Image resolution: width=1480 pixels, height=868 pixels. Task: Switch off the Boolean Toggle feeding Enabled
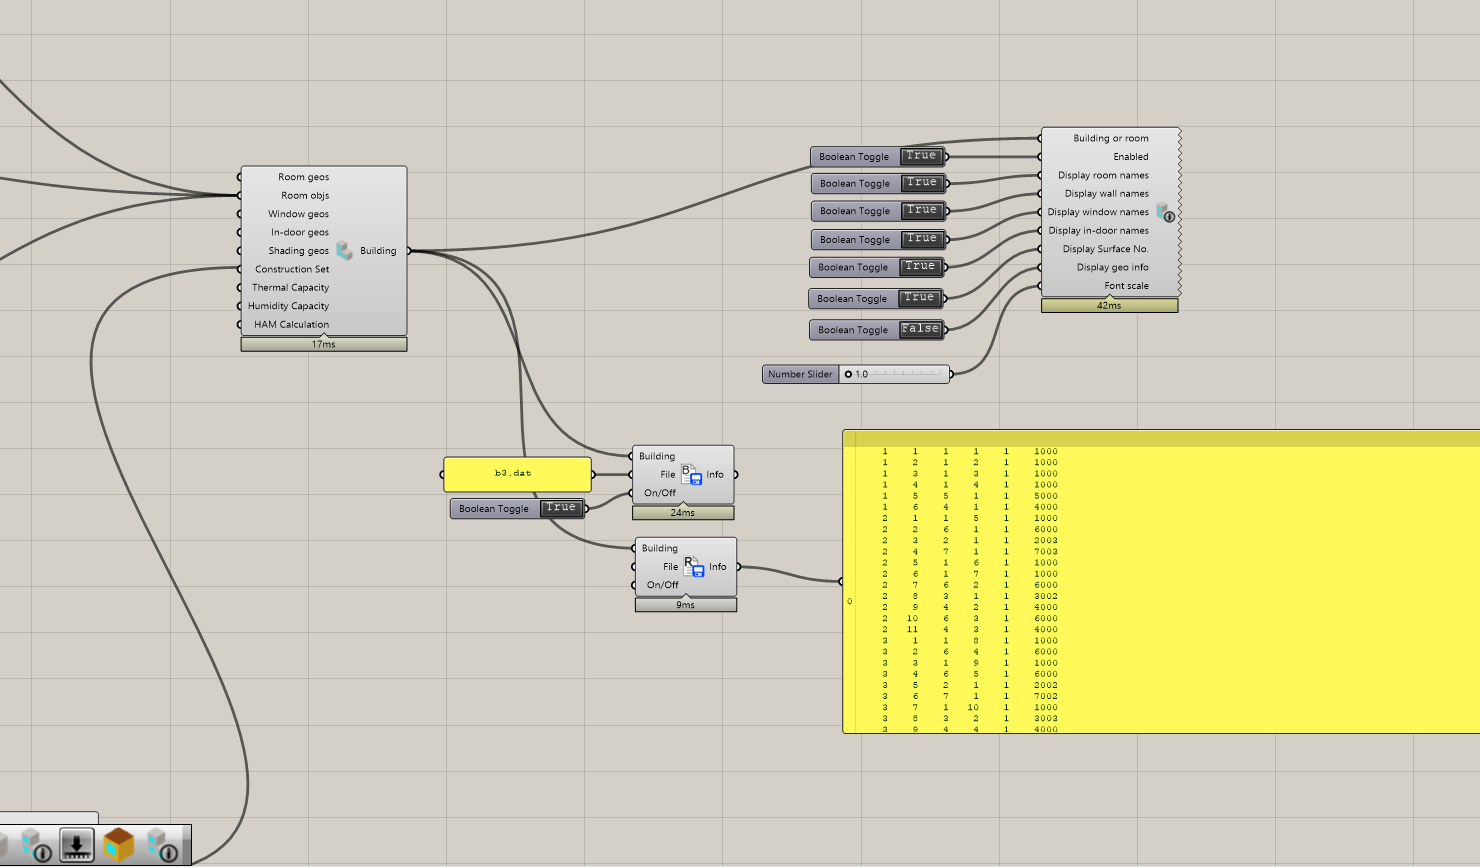point(921,156)
